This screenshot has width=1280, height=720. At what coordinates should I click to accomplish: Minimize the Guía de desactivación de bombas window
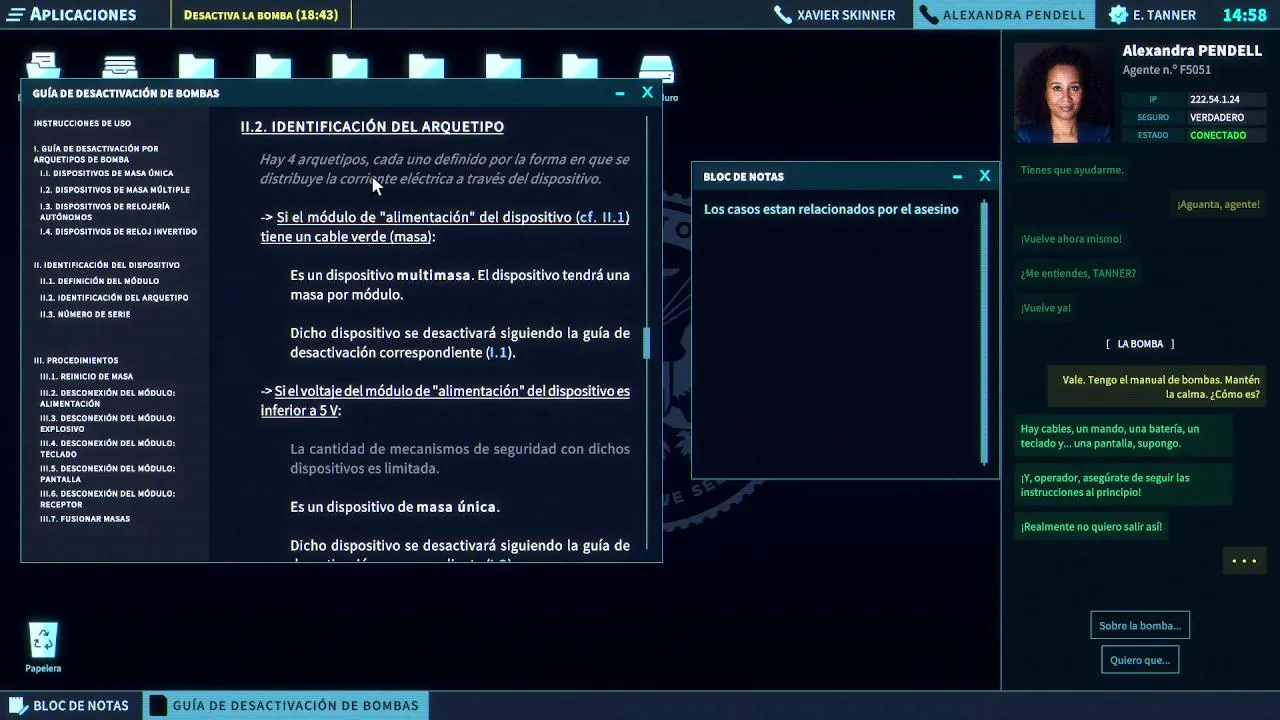[x=620, y=93]
